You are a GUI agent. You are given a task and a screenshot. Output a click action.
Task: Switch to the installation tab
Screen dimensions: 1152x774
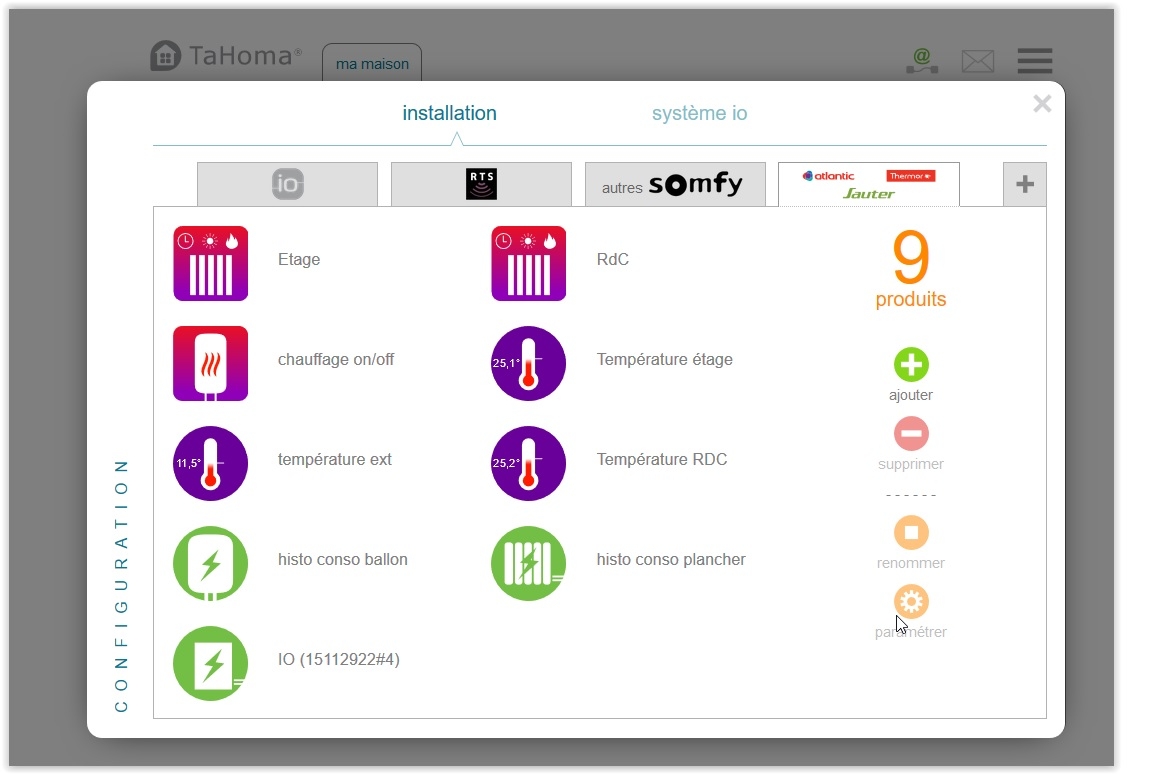point(449,113)
